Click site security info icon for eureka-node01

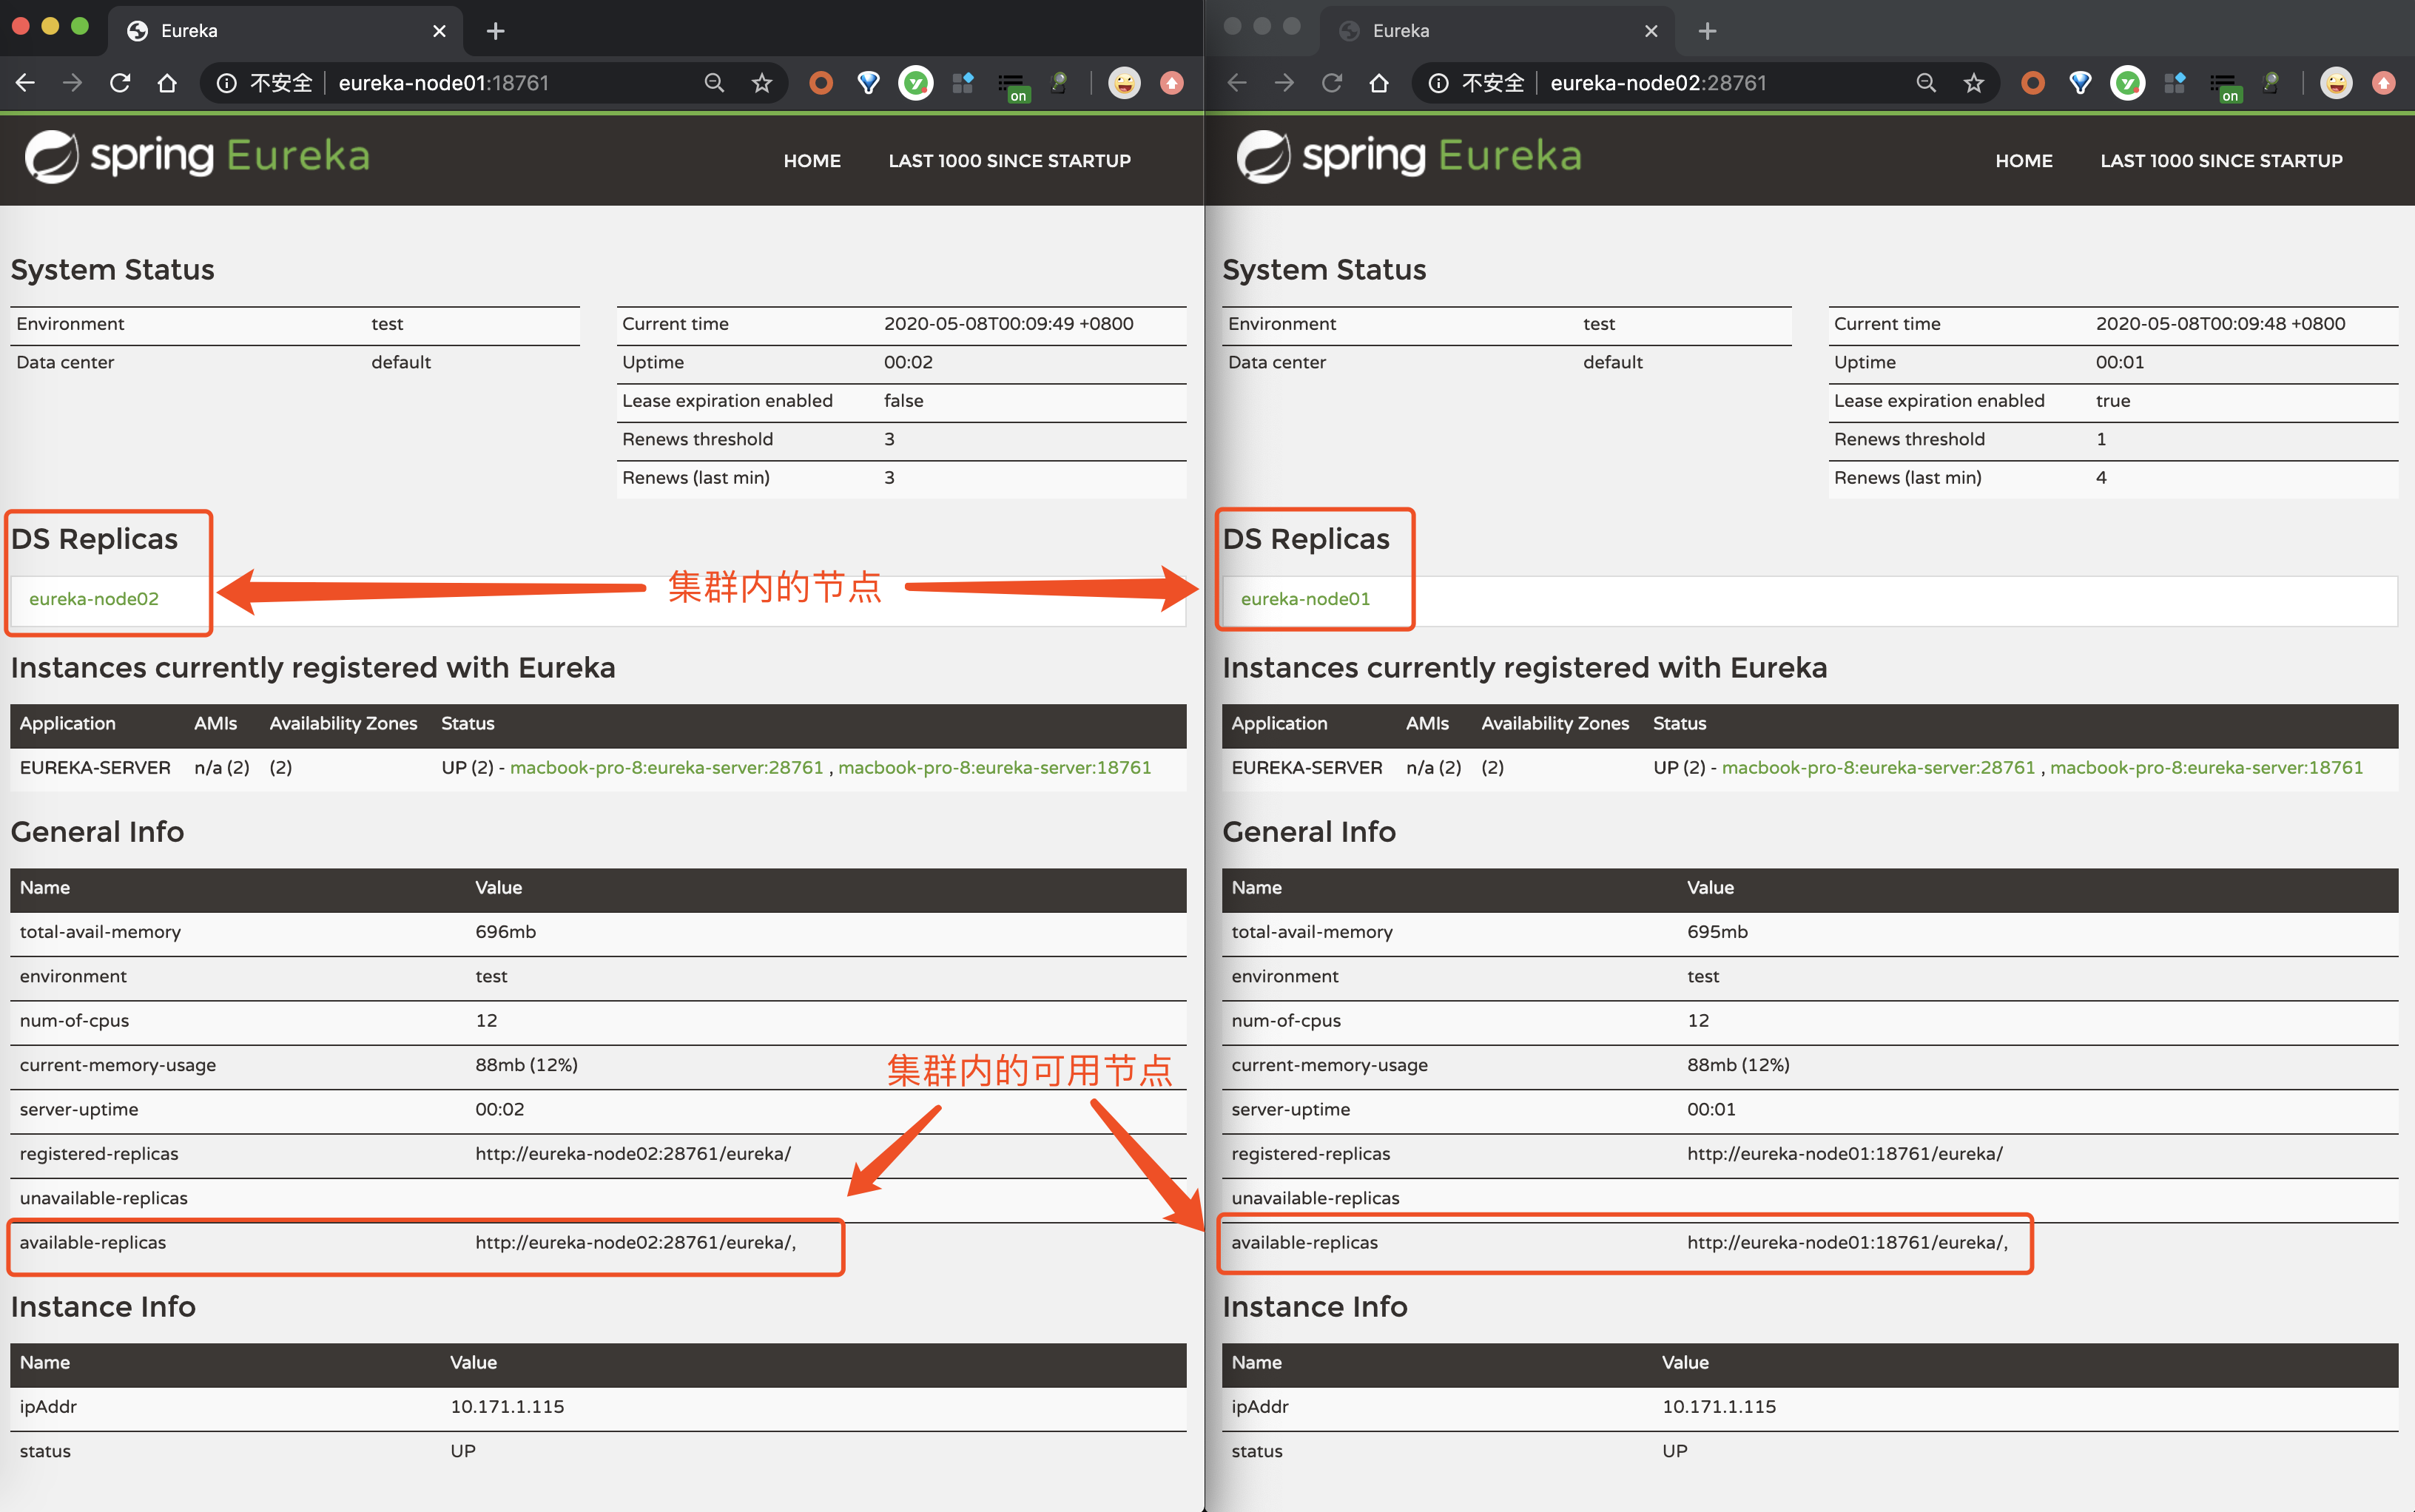(227, 83)
